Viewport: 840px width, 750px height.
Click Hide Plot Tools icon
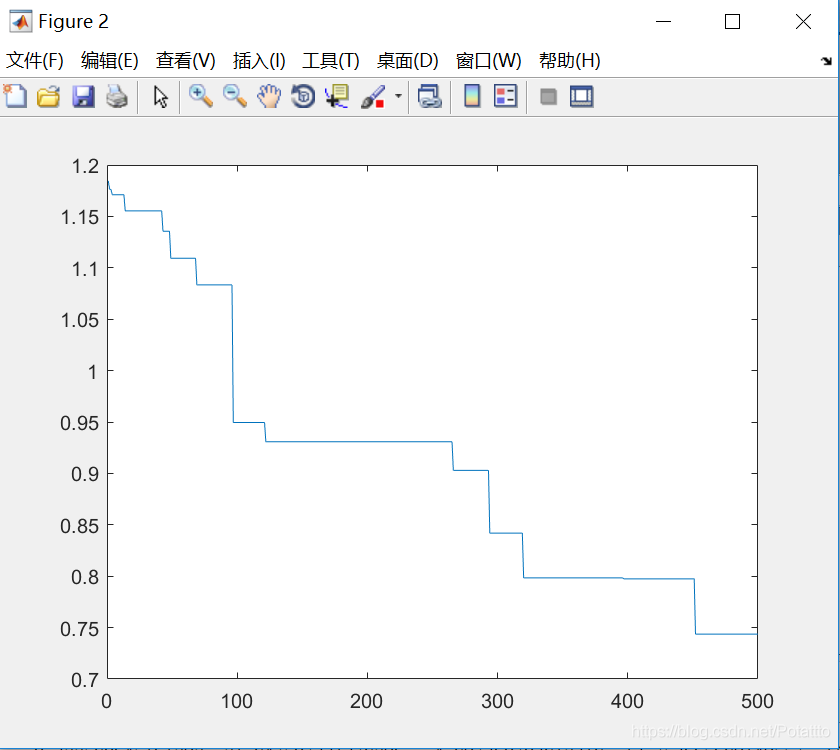tap(548, 97)
